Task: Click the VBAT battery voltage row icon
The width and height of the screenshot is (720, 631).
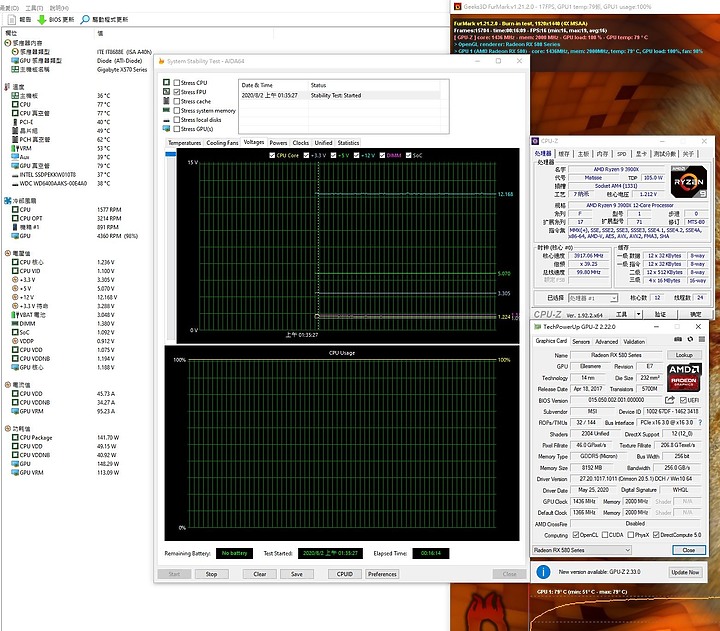Action: (x=15, y=315)
